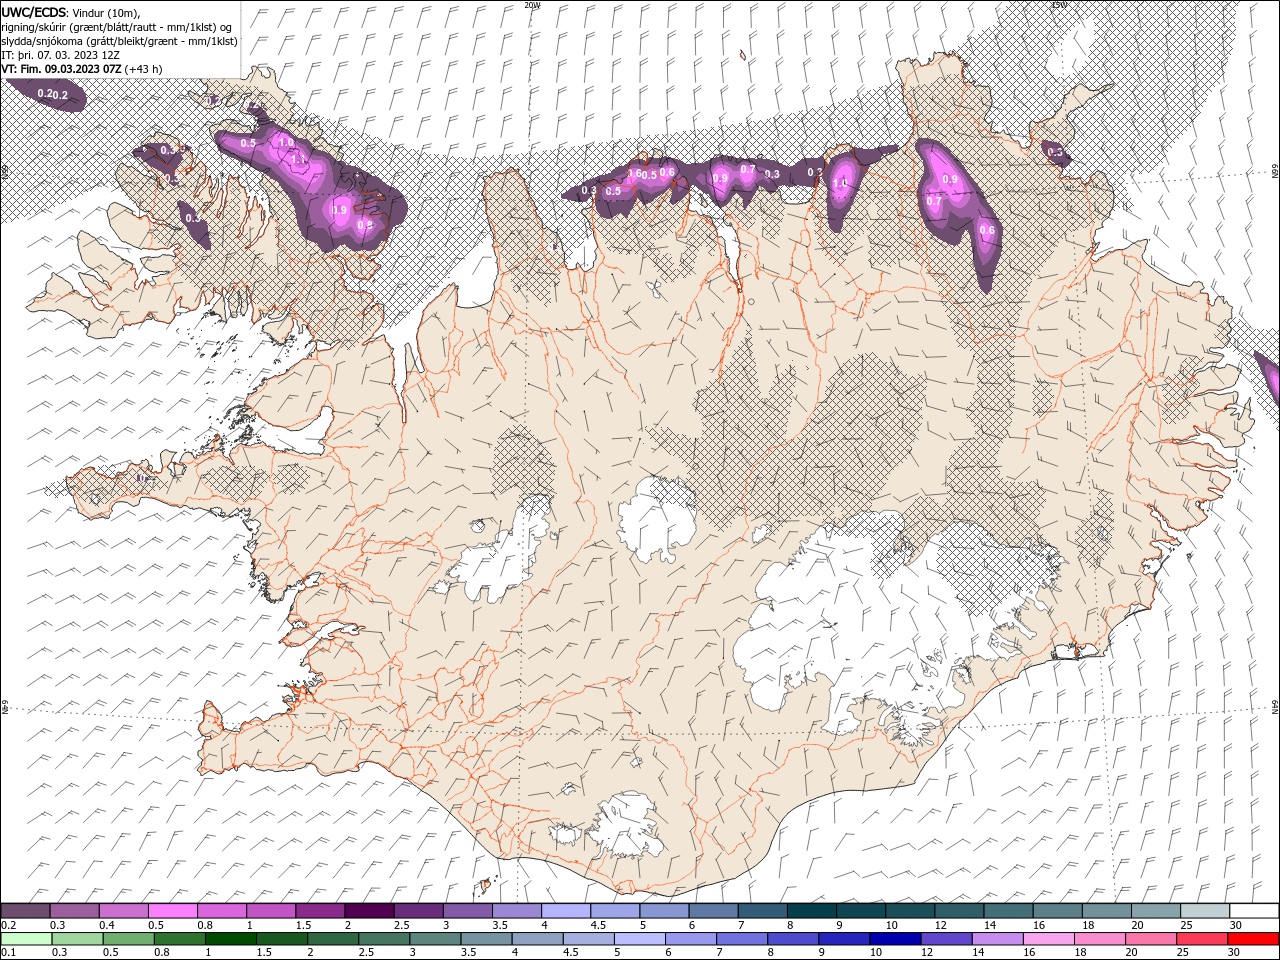Pick the pale blue 5 rain legend swatch
Viewport: 1280px width, 960px height.
pos(640,939)
